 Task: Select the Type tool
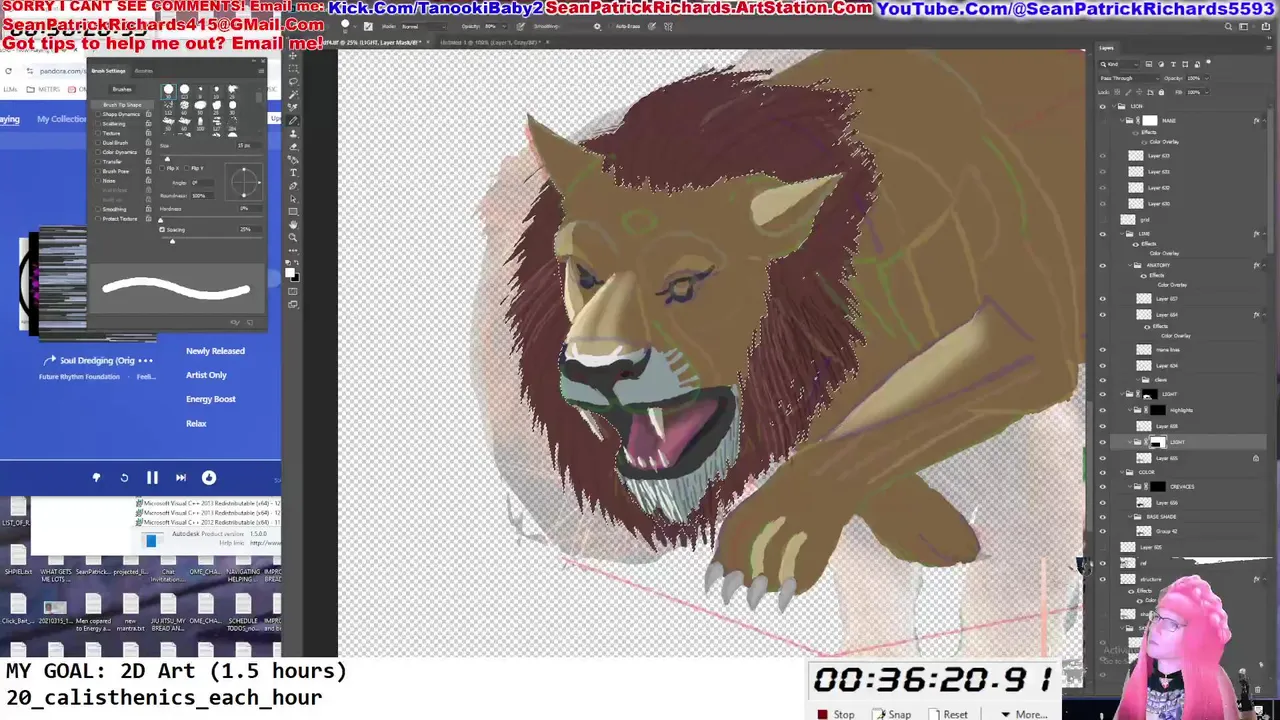pyautogui.click(x=294, y=172)
